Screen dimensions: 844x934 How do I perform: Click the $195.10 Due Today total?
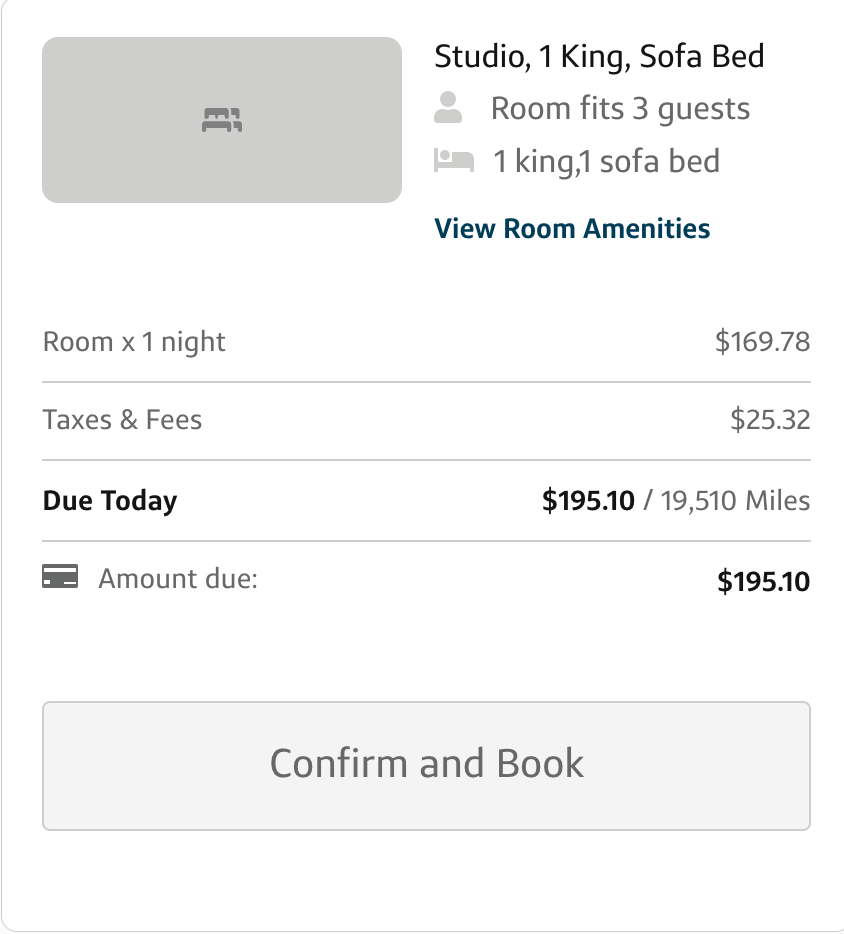588,500
